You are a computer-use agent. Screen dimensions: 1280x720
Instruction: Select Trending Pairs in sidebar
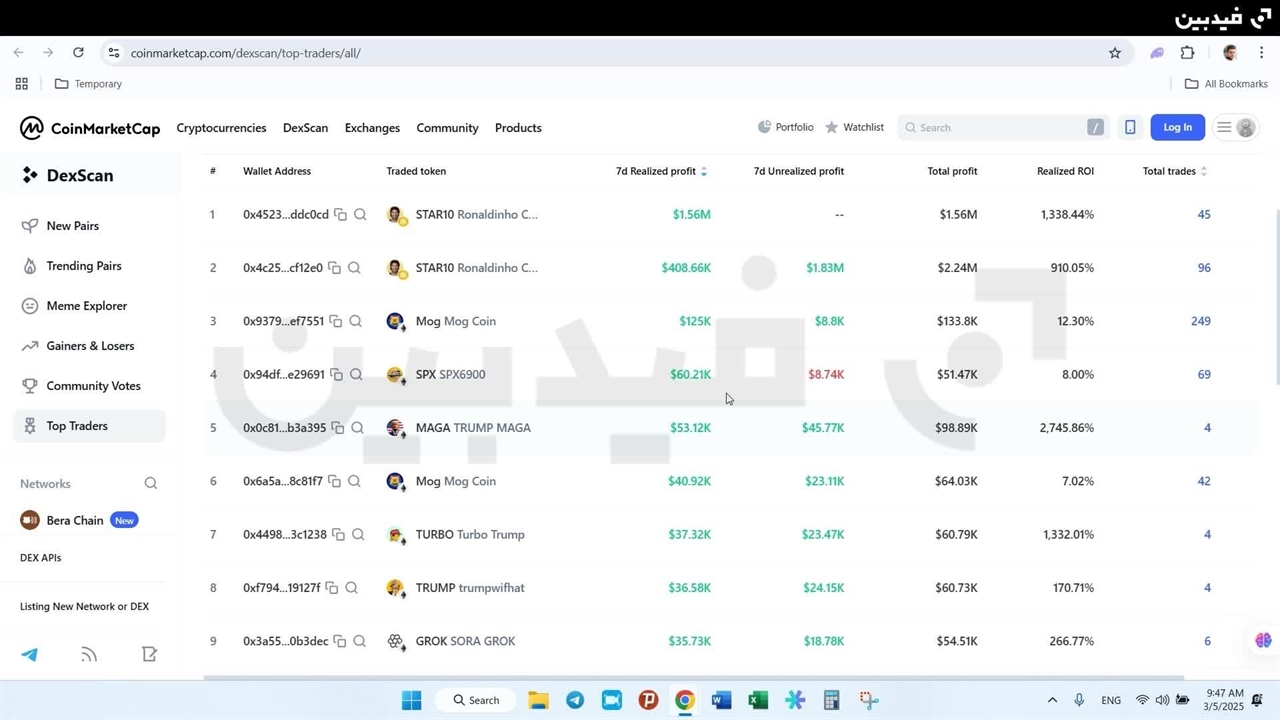point(83,266)
